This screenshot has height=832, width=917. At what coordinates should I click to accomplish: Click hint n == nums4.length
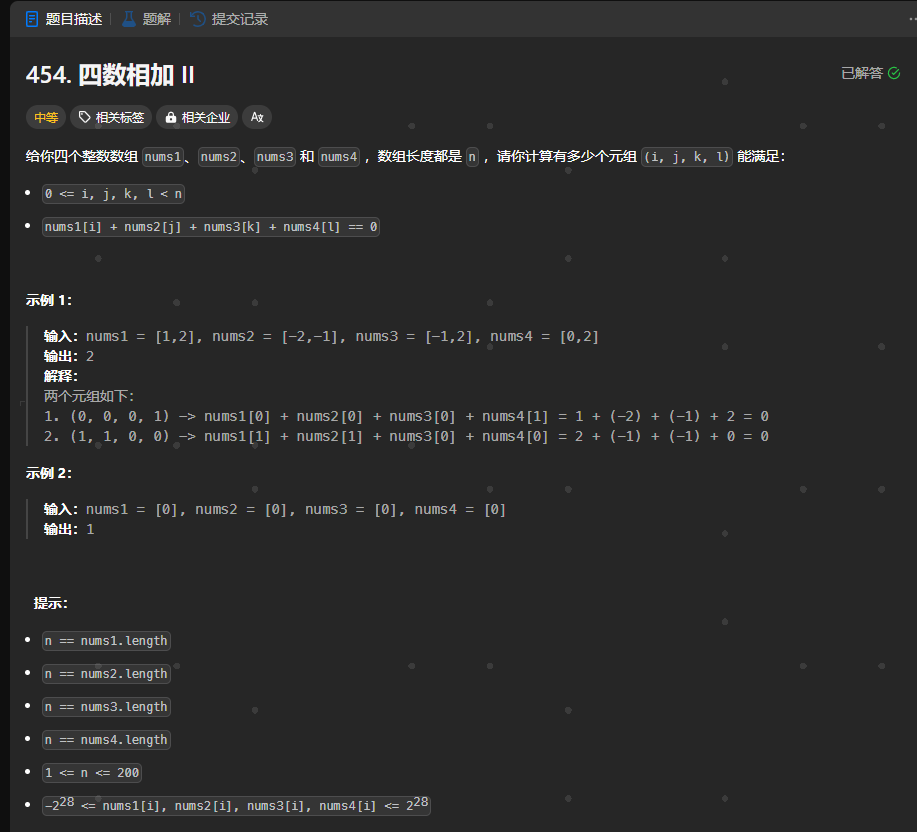pyautogui.click(x=106, y=740)
